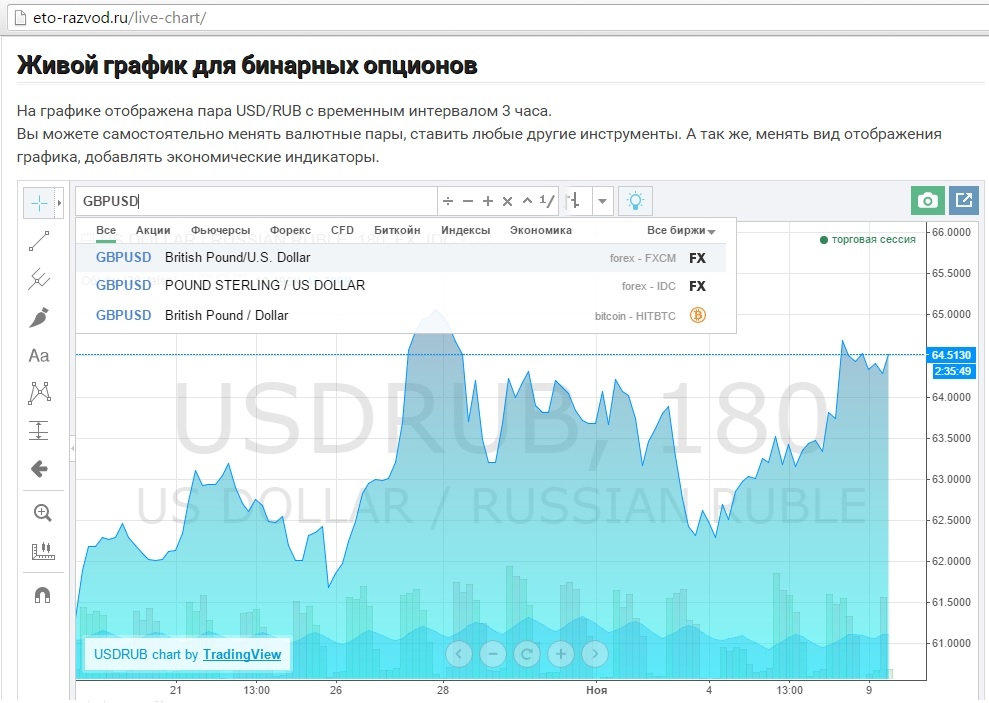Take a chart snapshot with camera button
This screenshot has width=989, height=703.
pos(928,201)
